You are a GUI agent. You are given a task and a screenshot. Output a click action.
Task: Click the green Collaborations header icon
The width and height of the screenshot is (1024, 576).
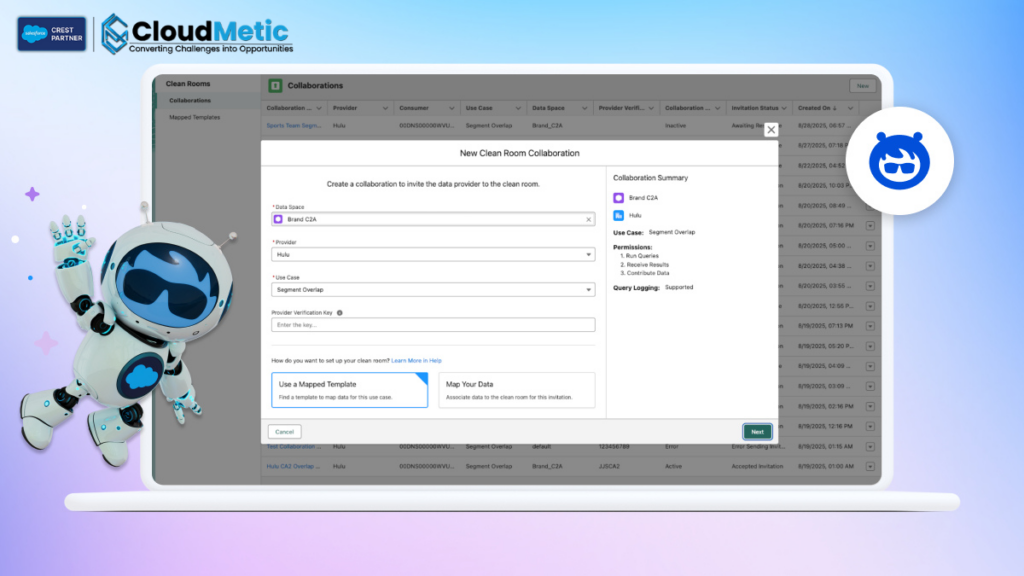275,86
